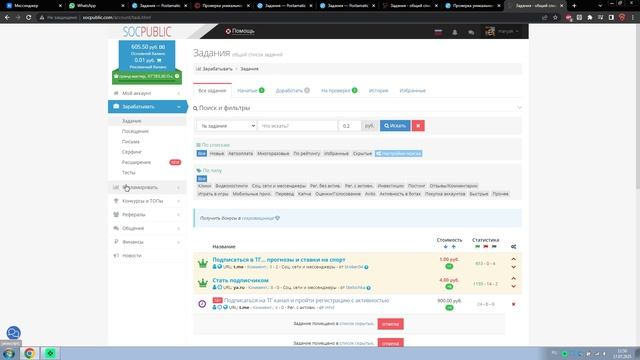The image size is (640, 360).
Task: Open the search-by dropdown
Action: pos(227,126)
